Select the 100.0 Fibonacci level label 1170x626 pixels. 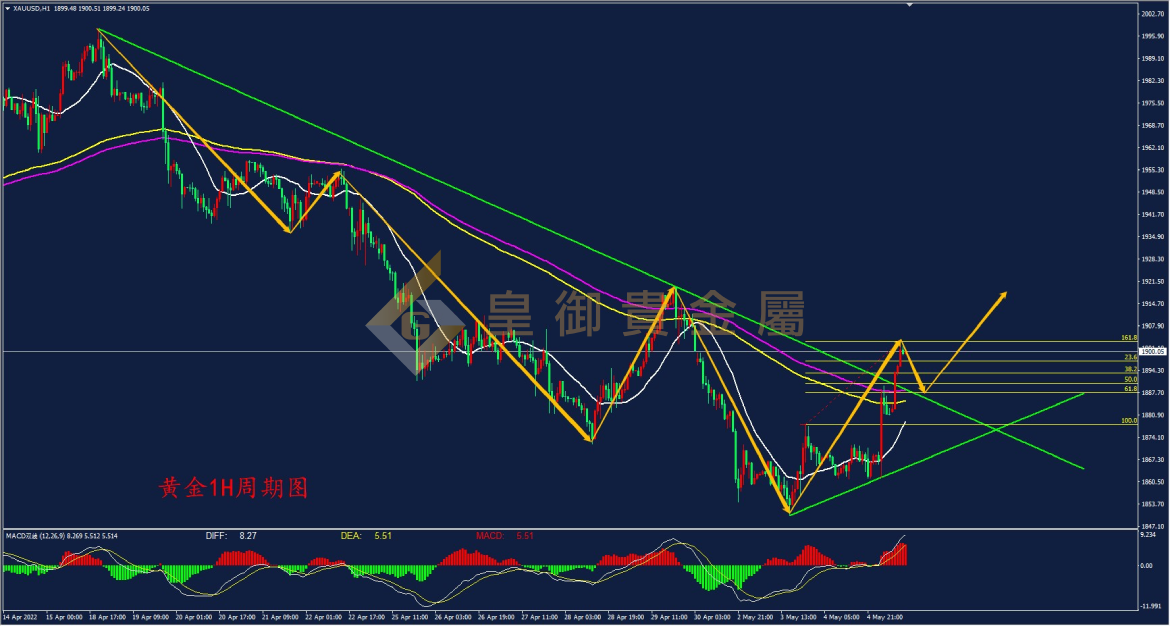(1129, 421)
